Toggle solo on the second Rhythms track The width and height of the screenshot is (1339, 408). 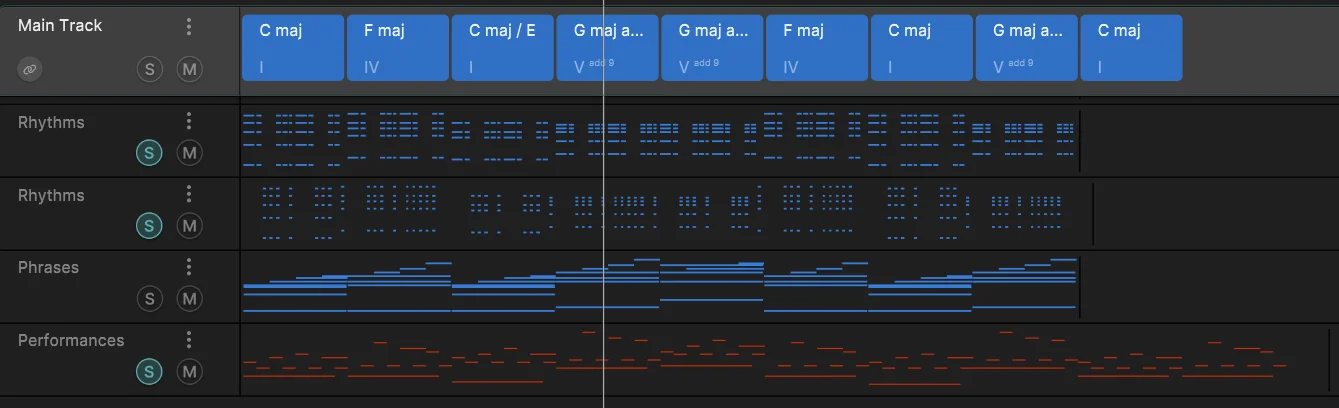point(149,226)
